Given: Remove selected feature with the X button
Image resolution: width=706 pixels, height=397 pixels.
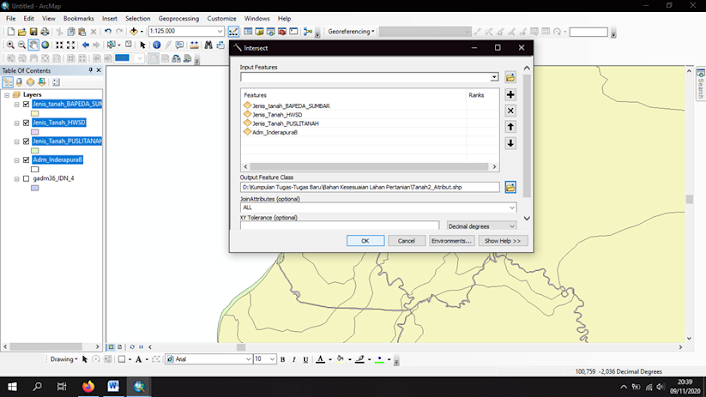Looking at the screenshot, I should (x=510, y=111).
